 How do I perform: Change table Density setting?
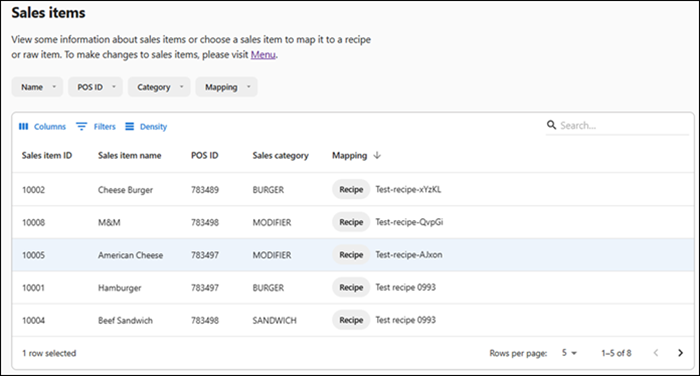146,126
